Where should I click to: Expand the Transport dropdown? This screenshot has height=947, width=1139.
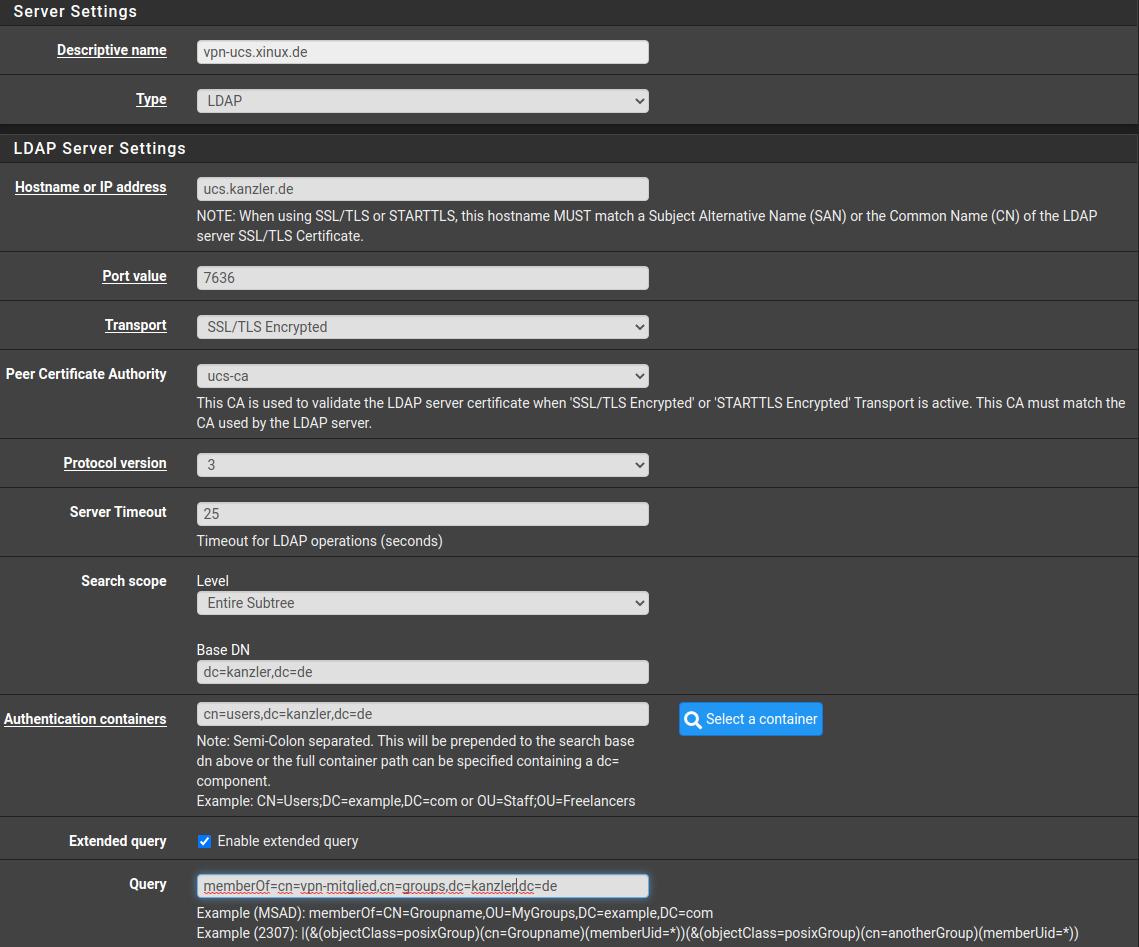coord(422,327)
